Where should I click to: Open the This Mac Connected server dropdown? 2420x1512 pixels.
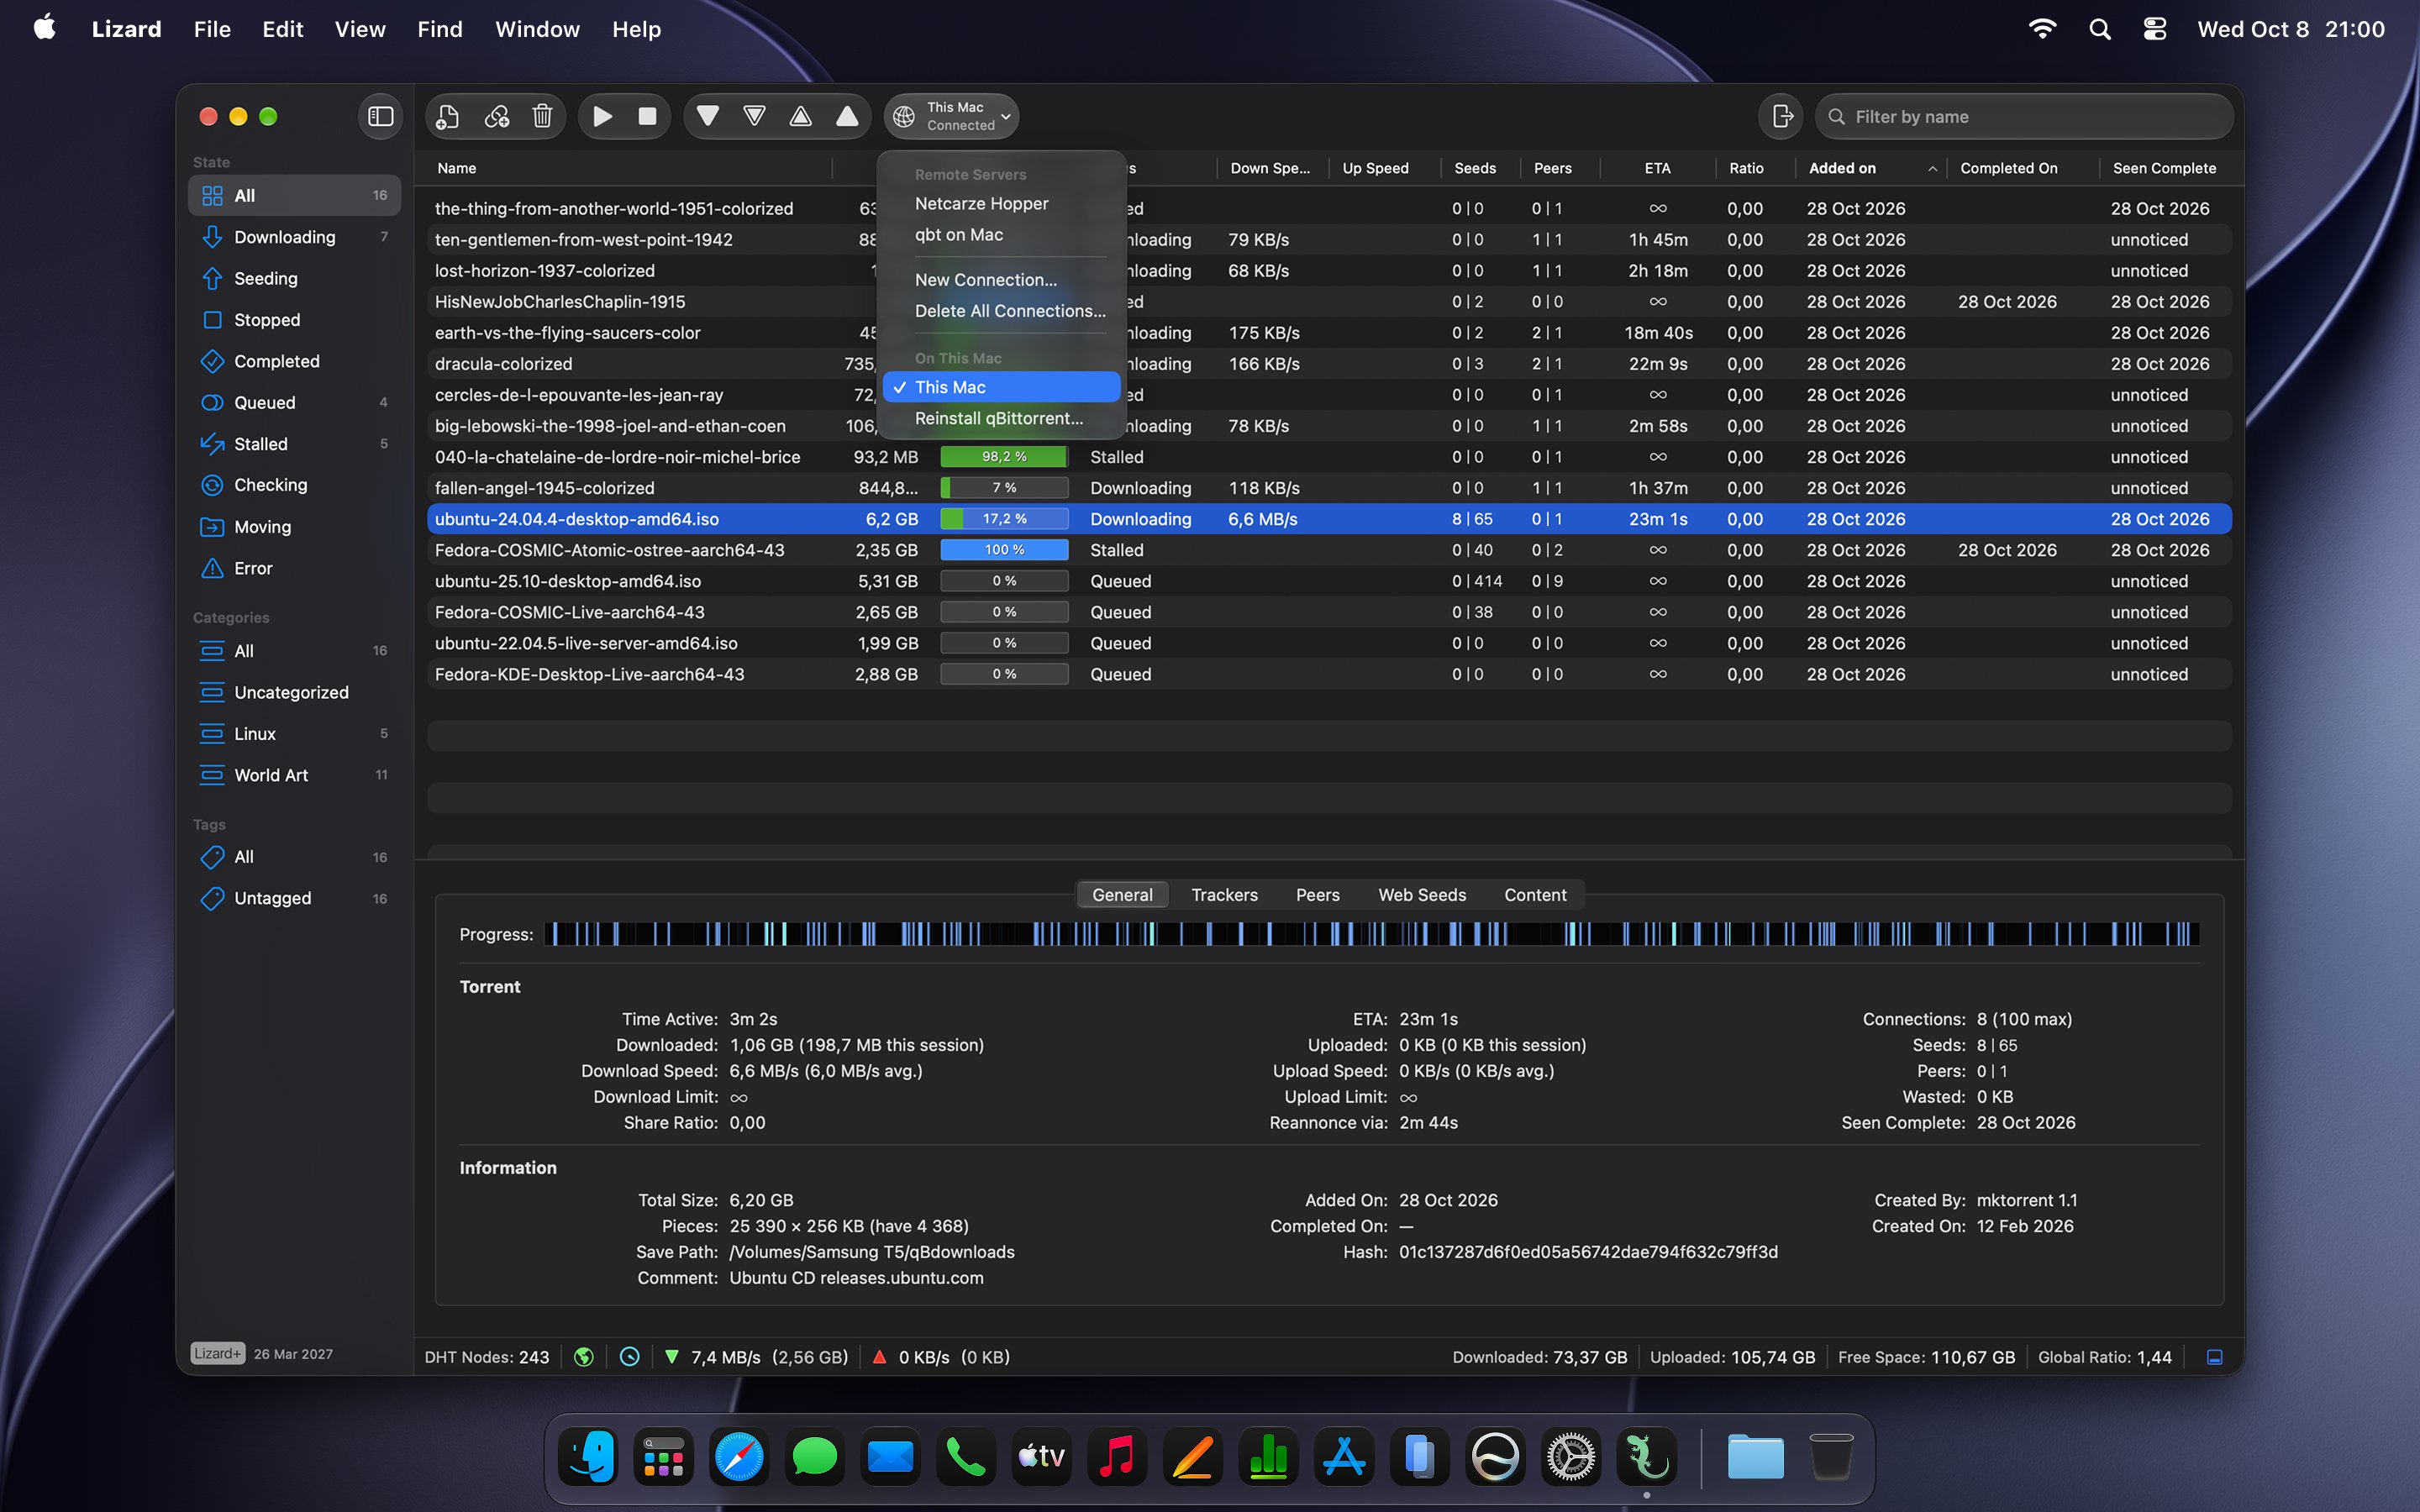(951, 117)
